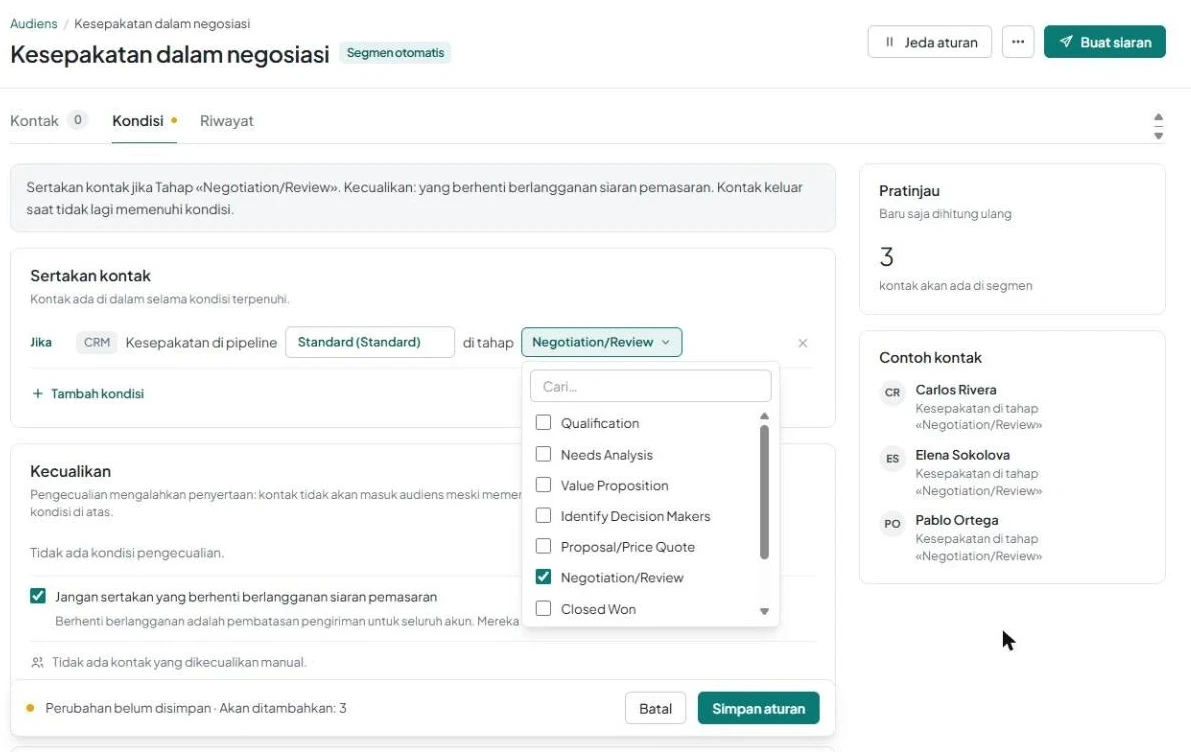Click the ES avatar for Elena Sokolova
The width and height of the screenshot is (1191, 752).
(892, 459)
